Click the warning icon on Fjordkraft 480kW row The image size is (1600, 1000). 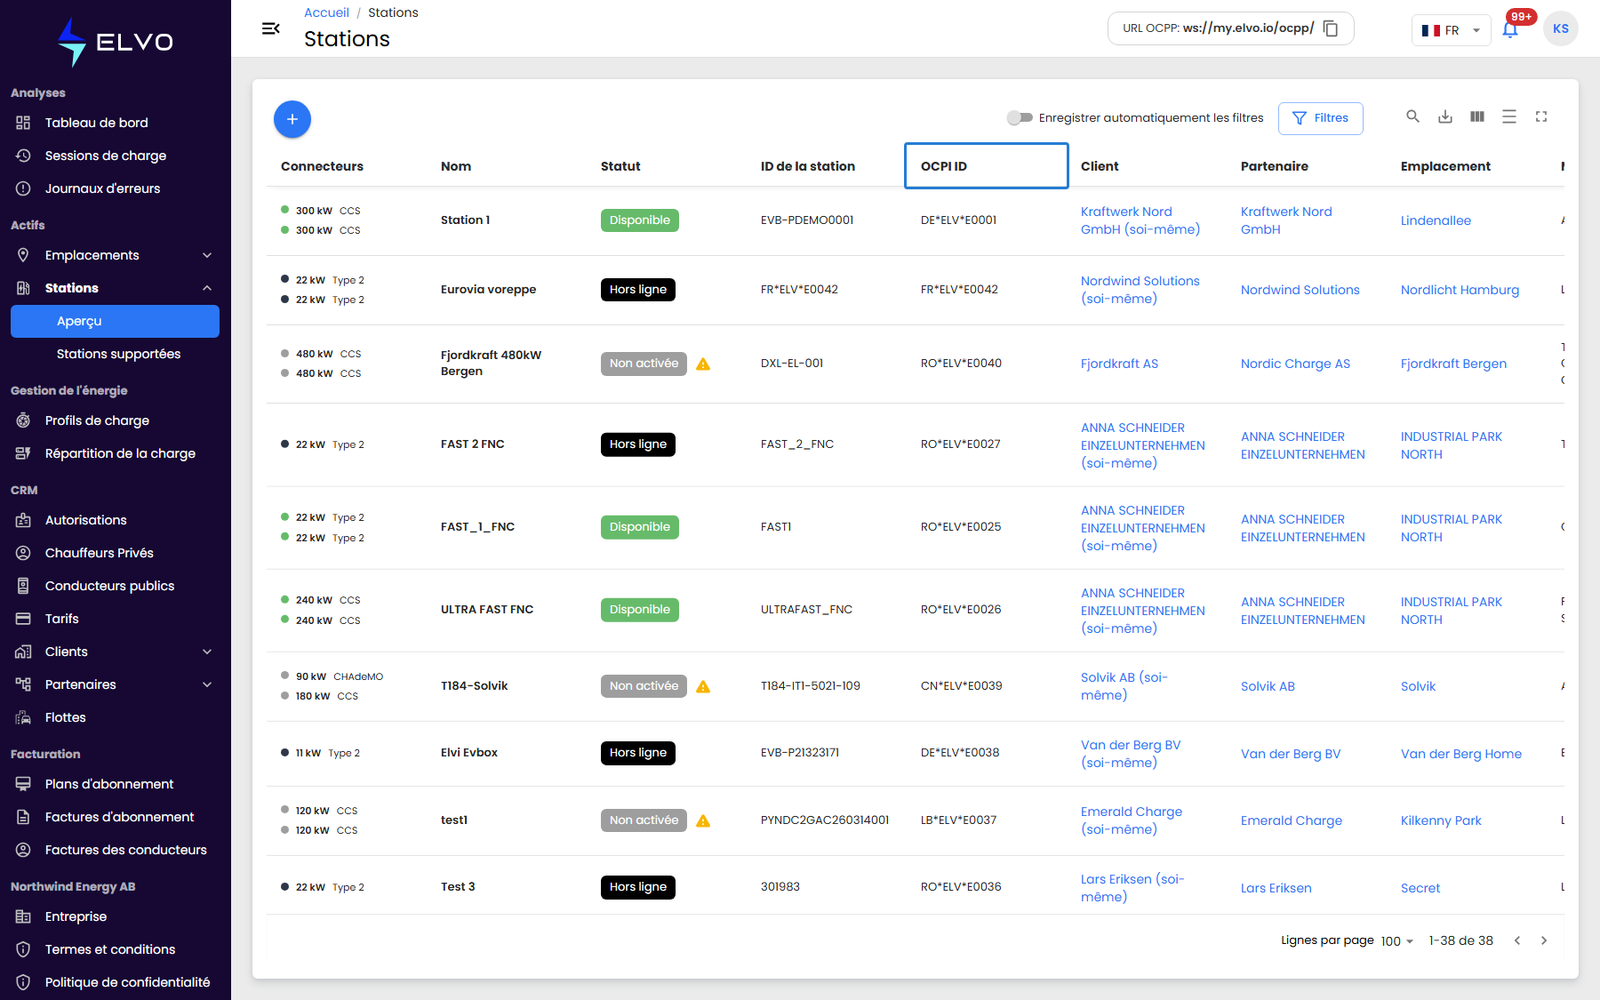pyautogui.click(x=703, y=364)
